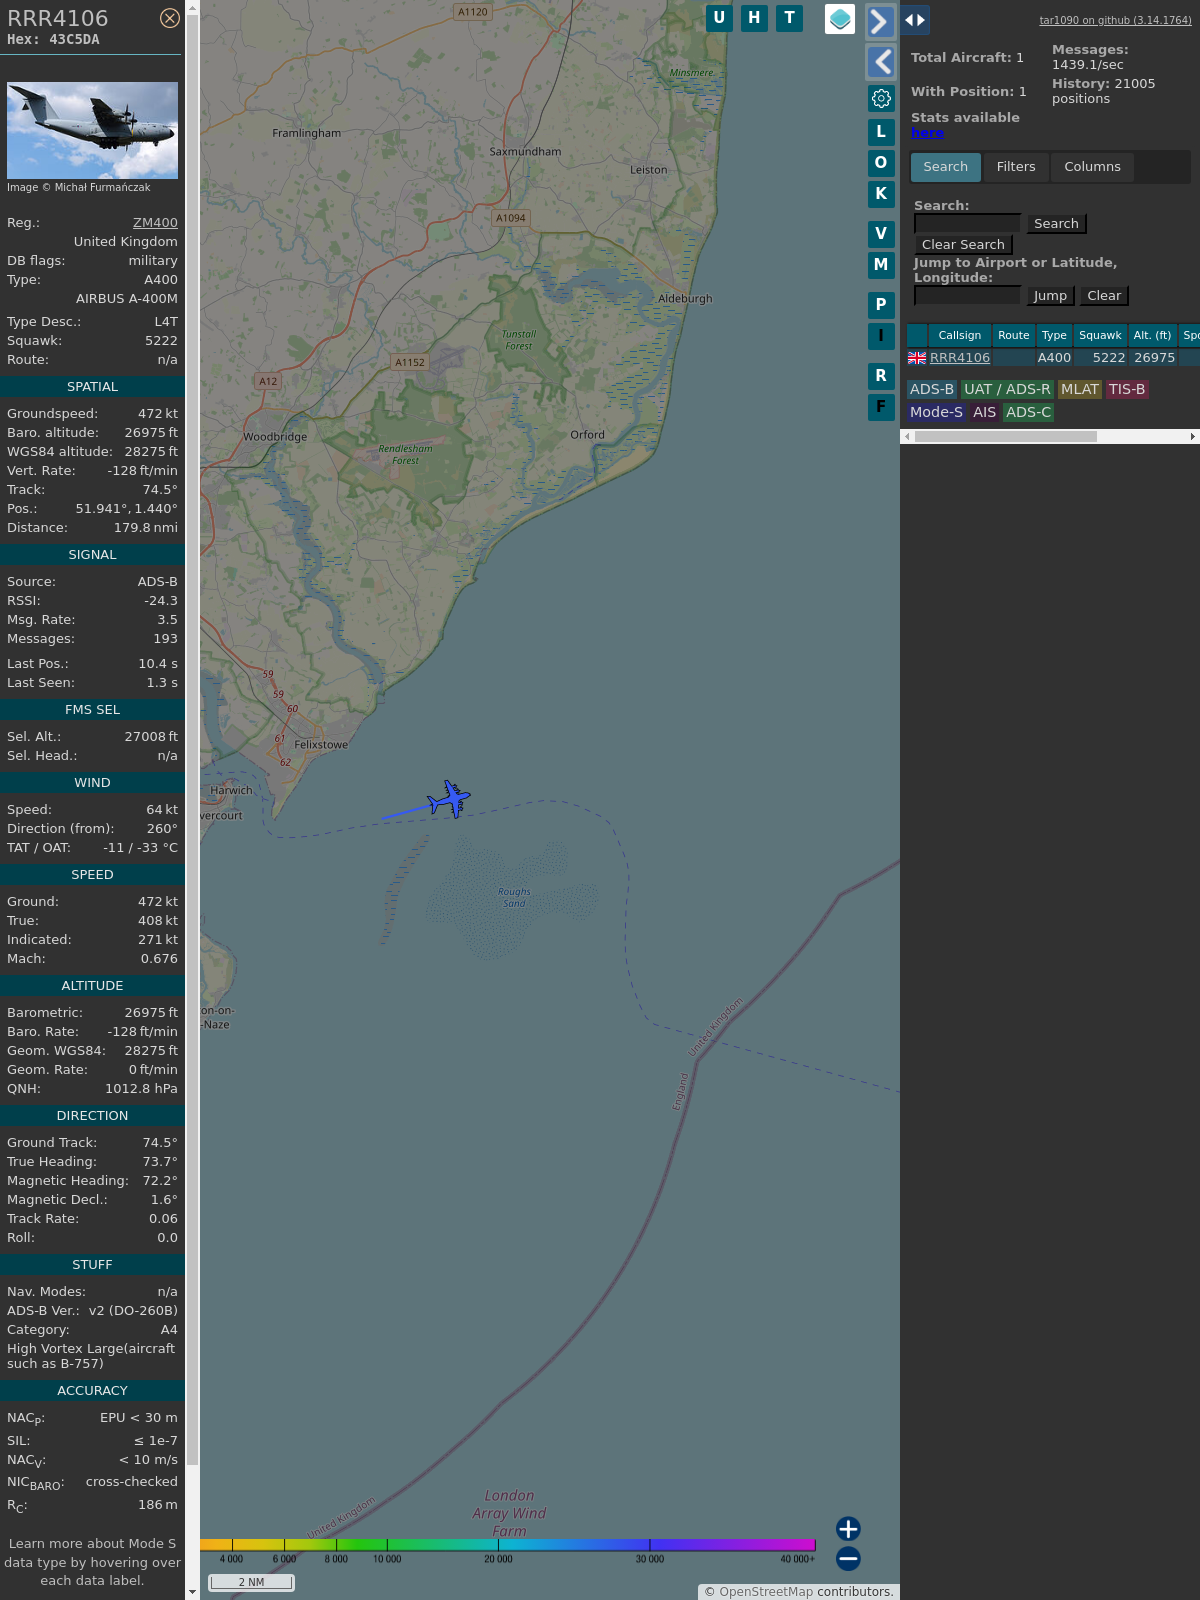The width and height of the screenshot is (1200, 1600).
Task: Select RRR4106 callsign in aircraft table
Action: [960, 358]
